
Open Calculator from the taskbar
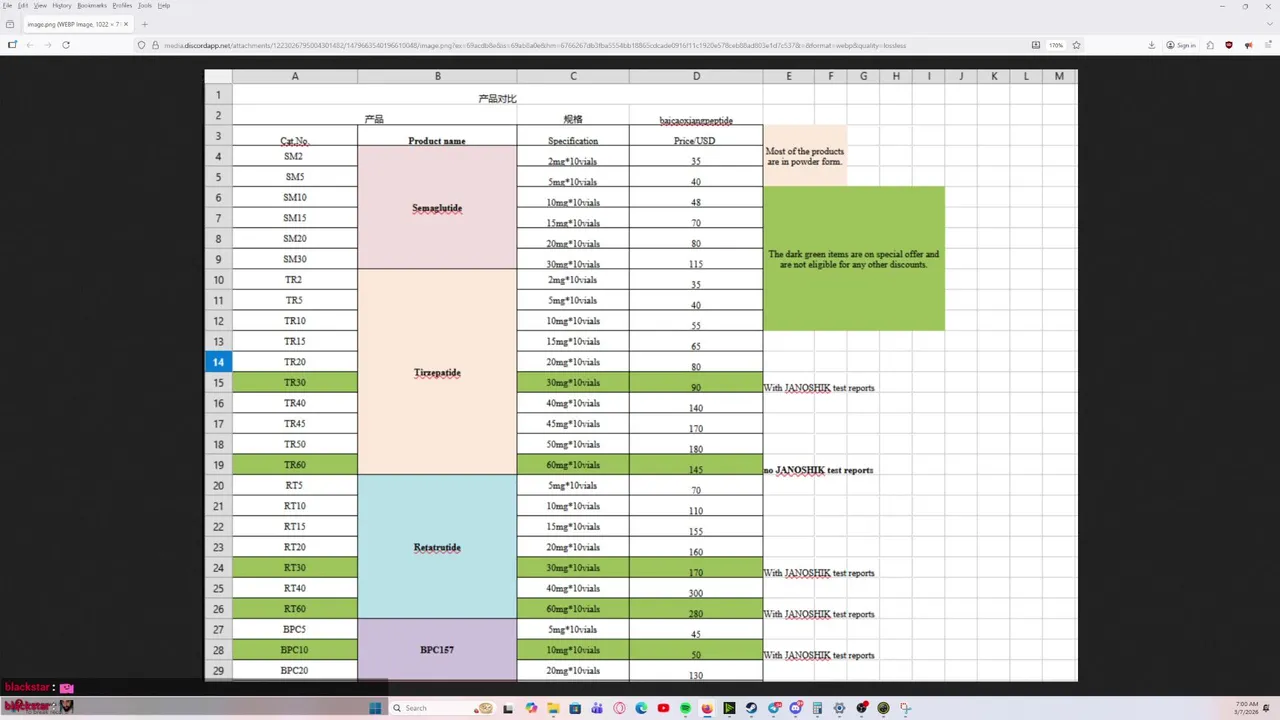coord(817,708)
